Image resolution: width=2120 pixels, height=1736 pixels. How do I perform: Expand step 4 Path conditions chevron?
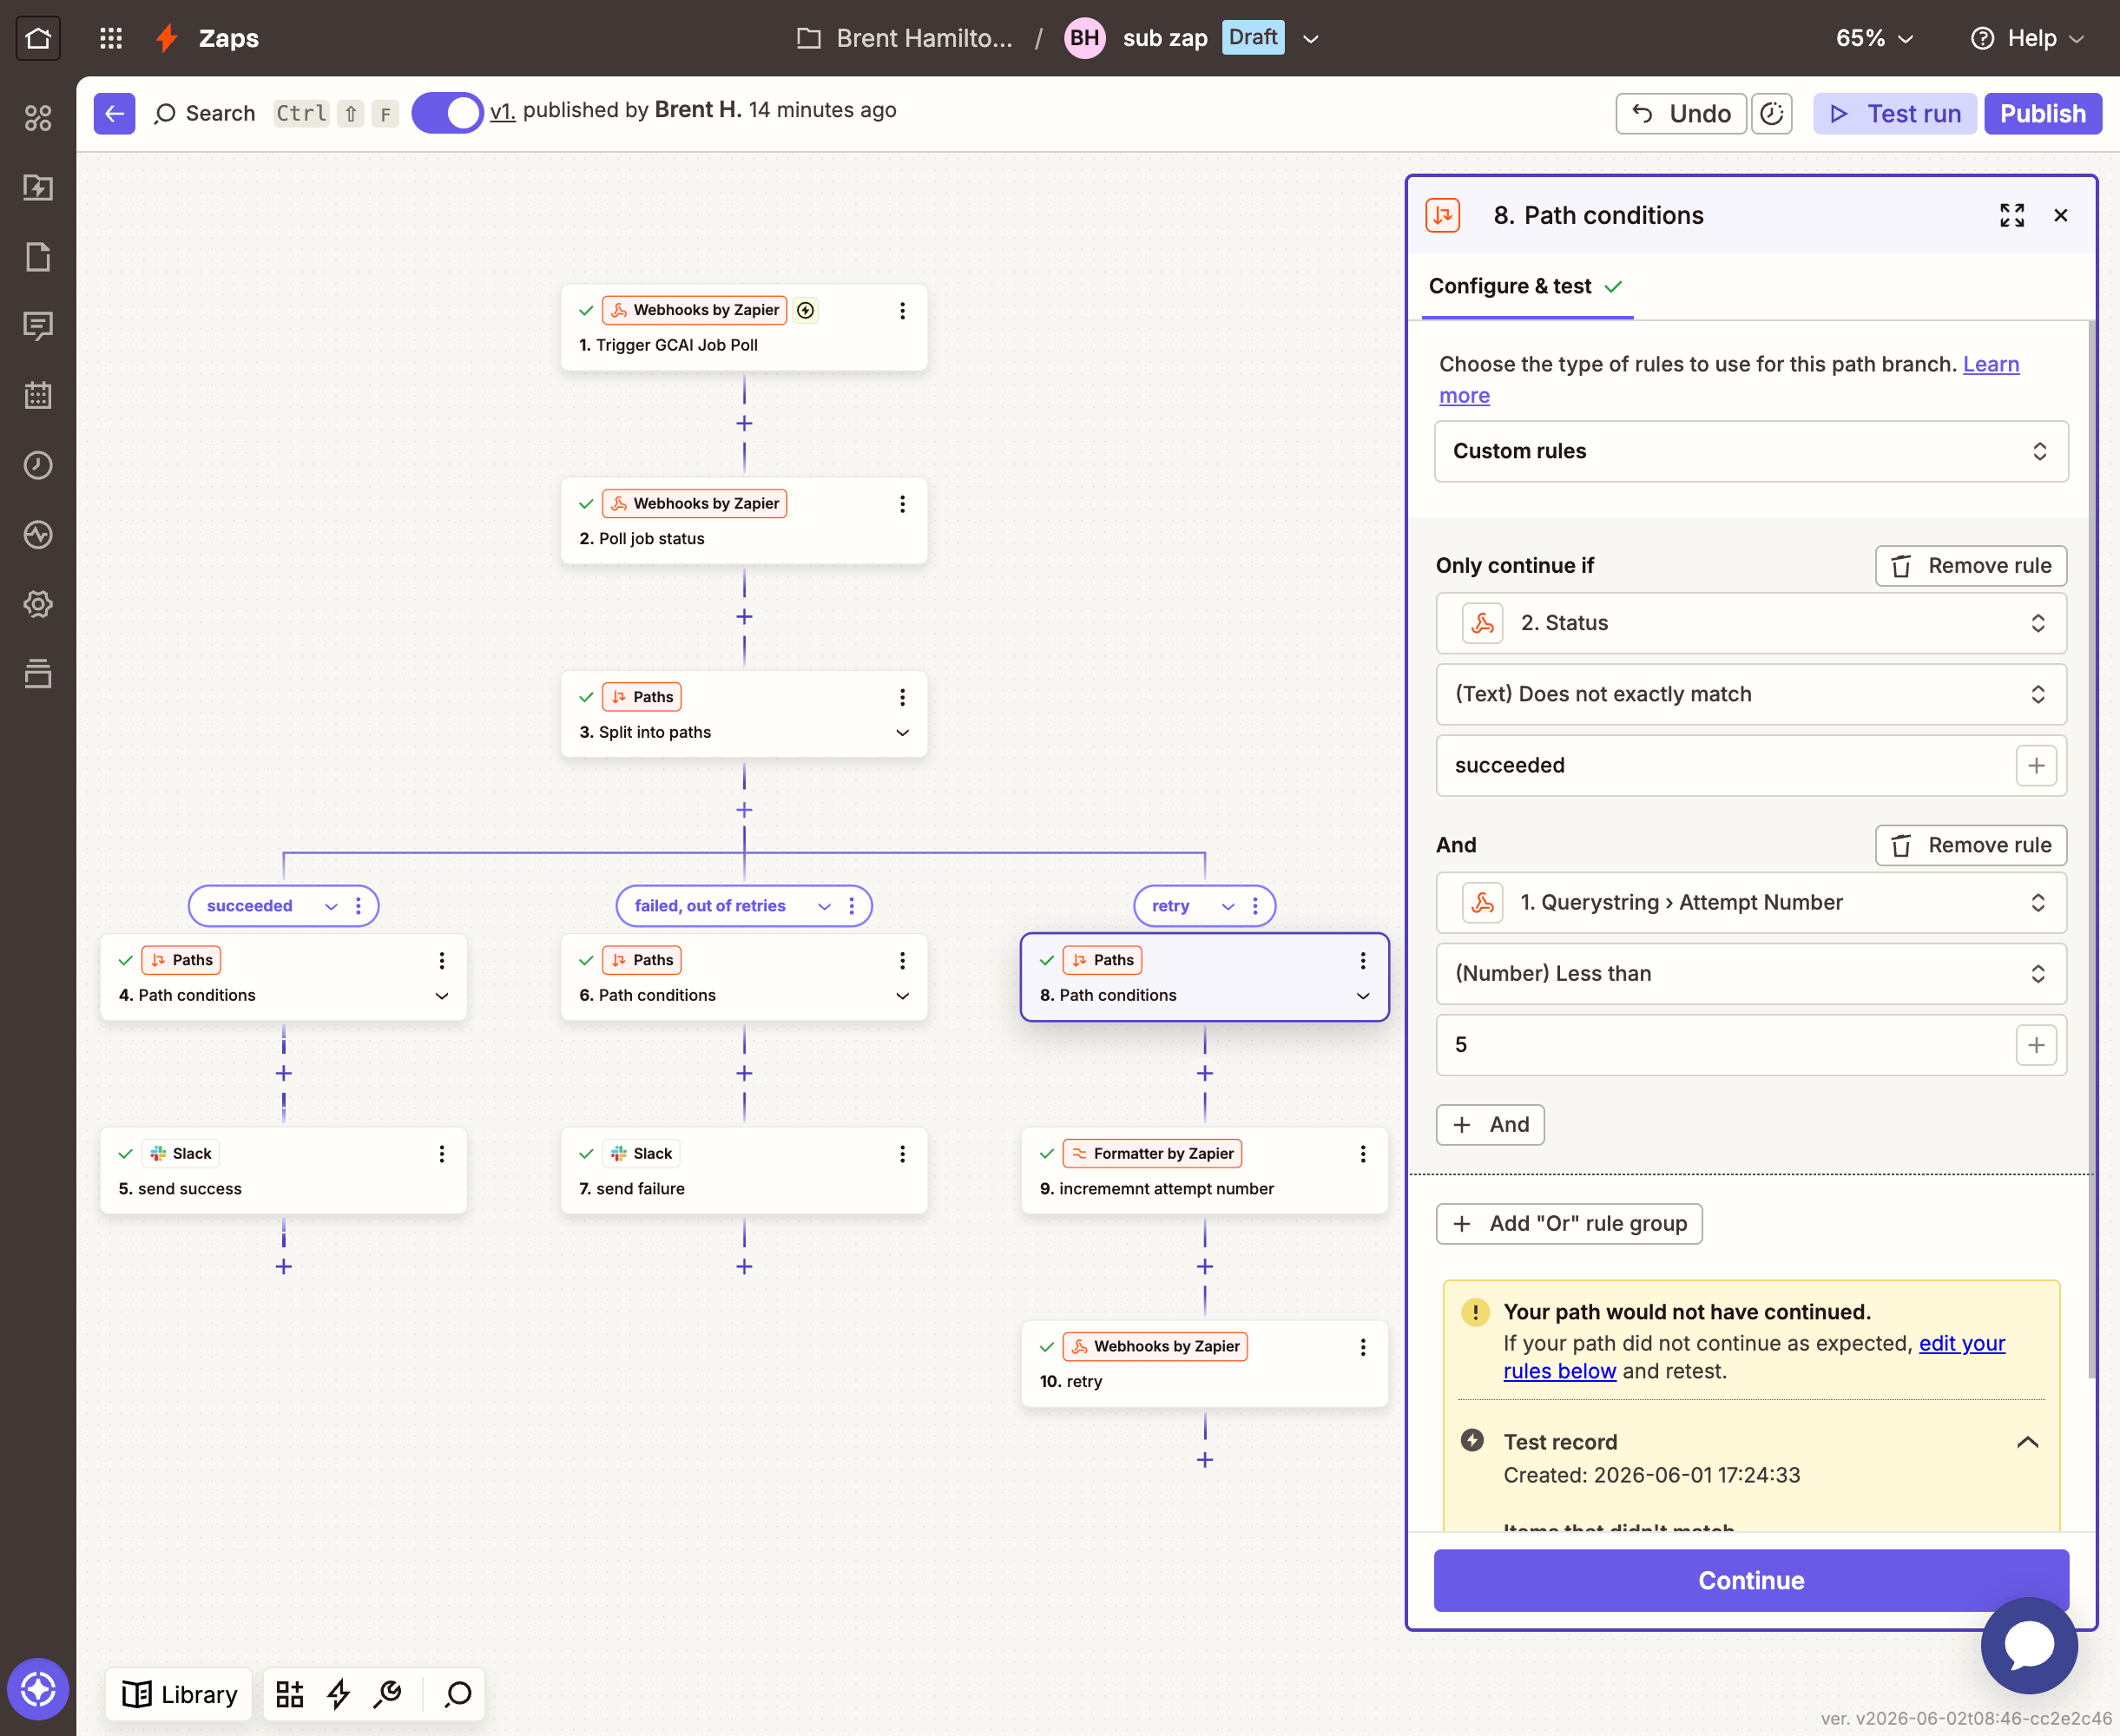click(441, 996)
